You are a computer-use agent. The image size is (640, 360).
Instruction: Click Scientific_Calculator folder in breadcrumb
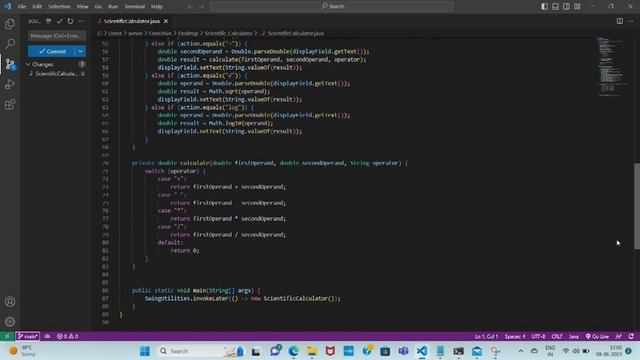pos(229,33)
